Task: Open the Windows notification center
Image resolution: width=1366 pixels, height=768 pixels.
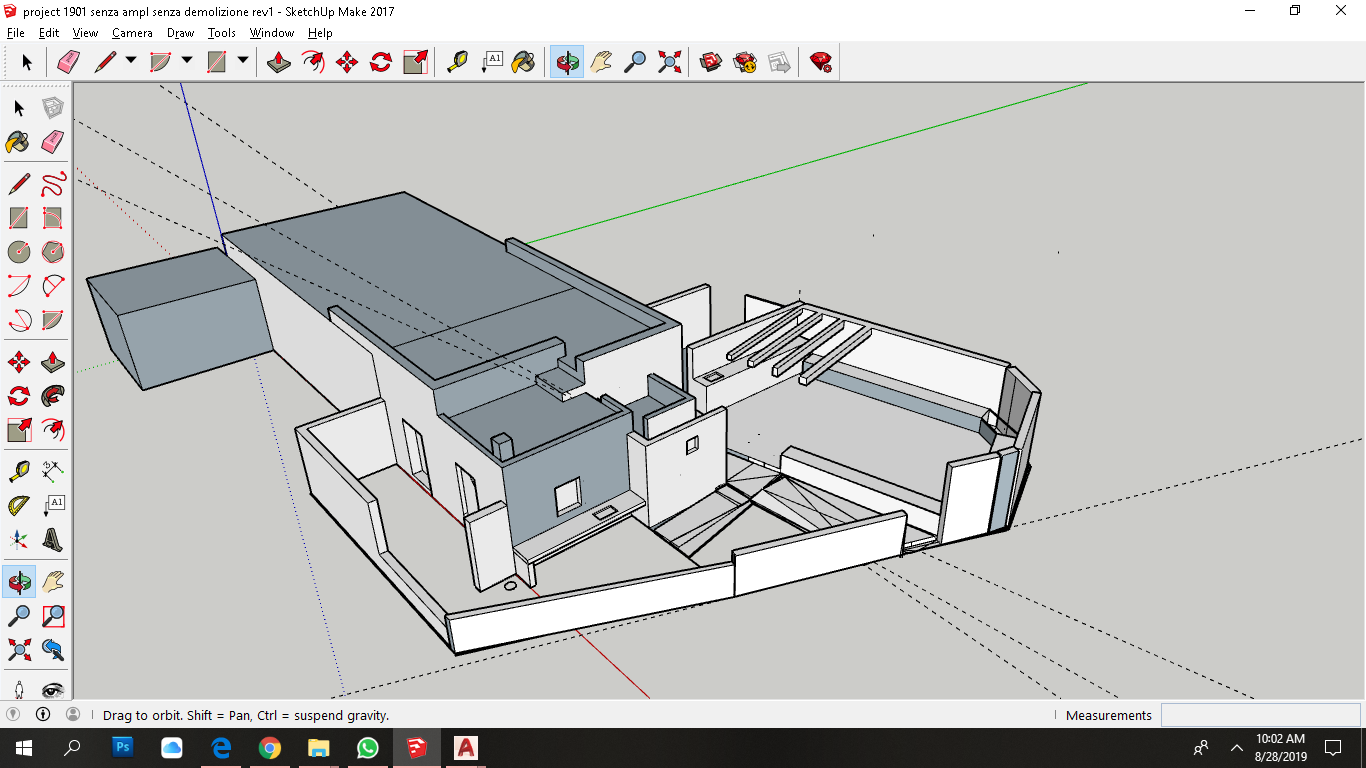Action: pos(1333,747)
